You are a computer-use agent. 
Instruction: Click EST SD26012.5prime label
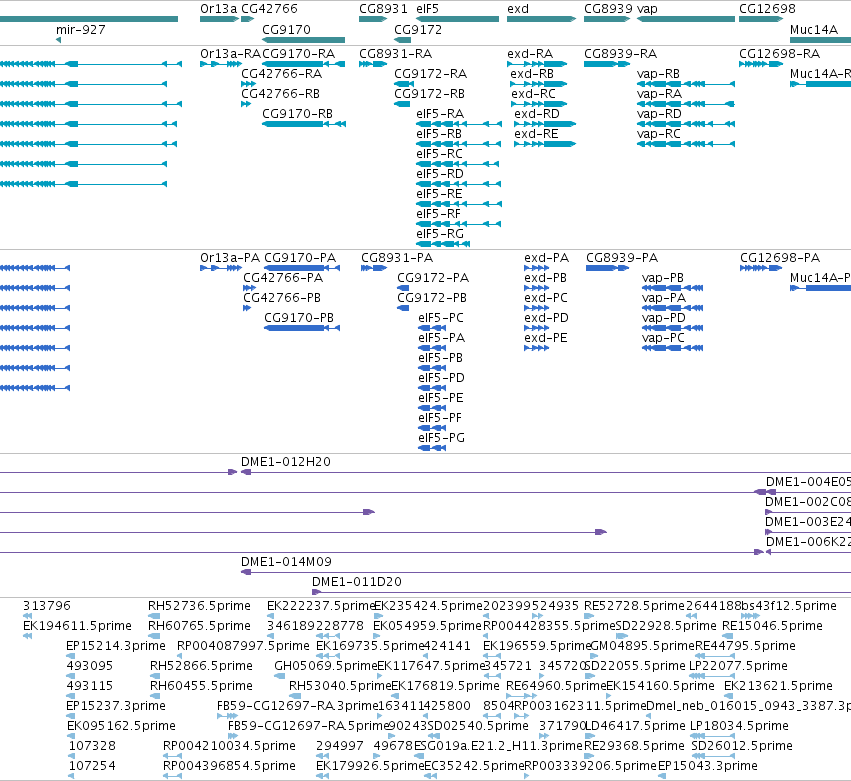[742, 746]
